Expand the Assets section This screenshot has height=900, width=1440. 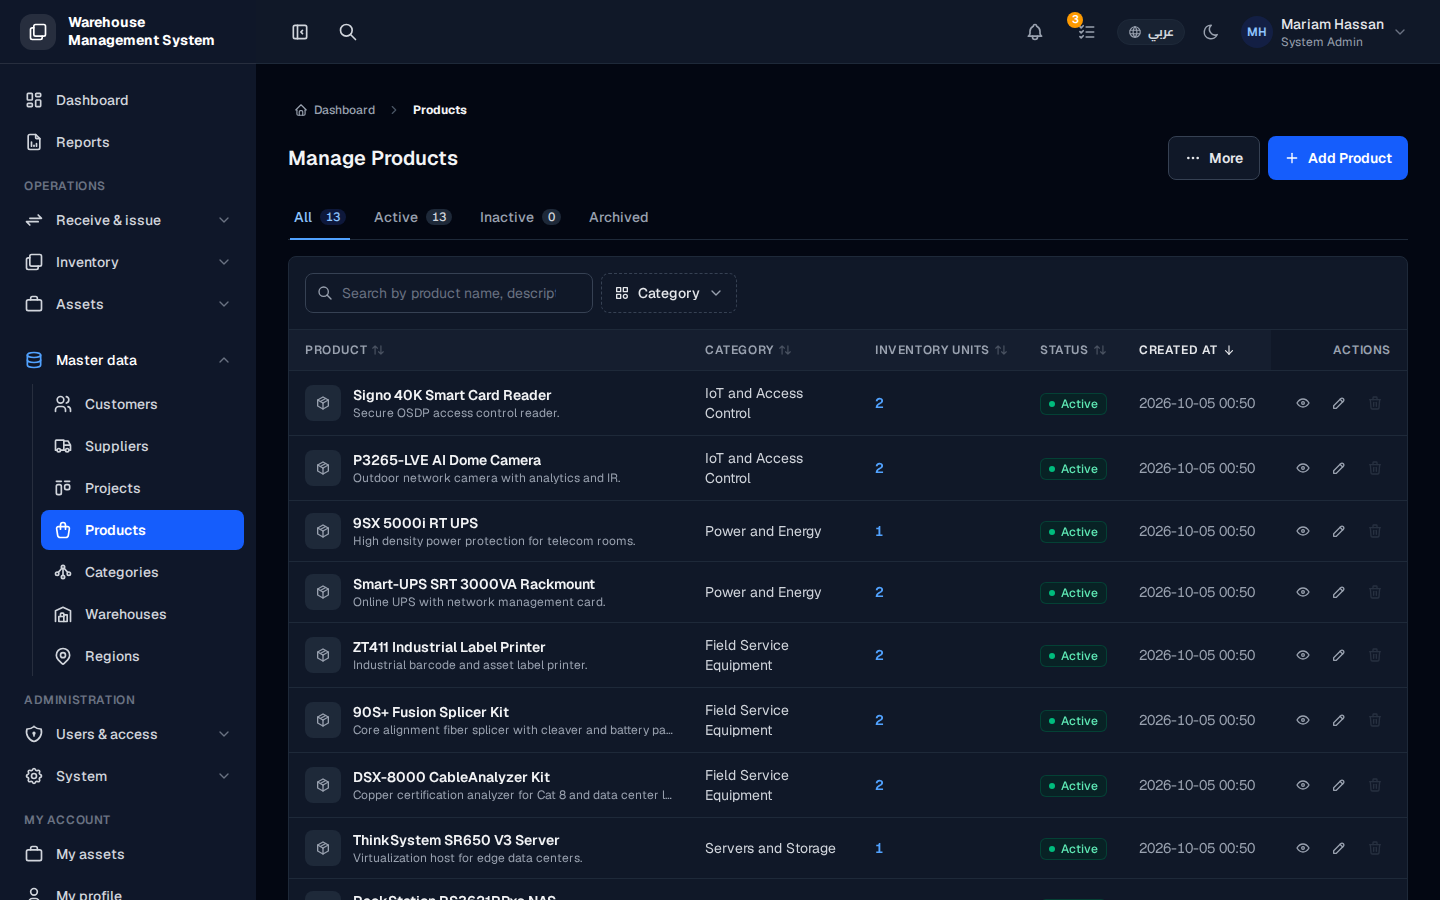pos(128,304)
